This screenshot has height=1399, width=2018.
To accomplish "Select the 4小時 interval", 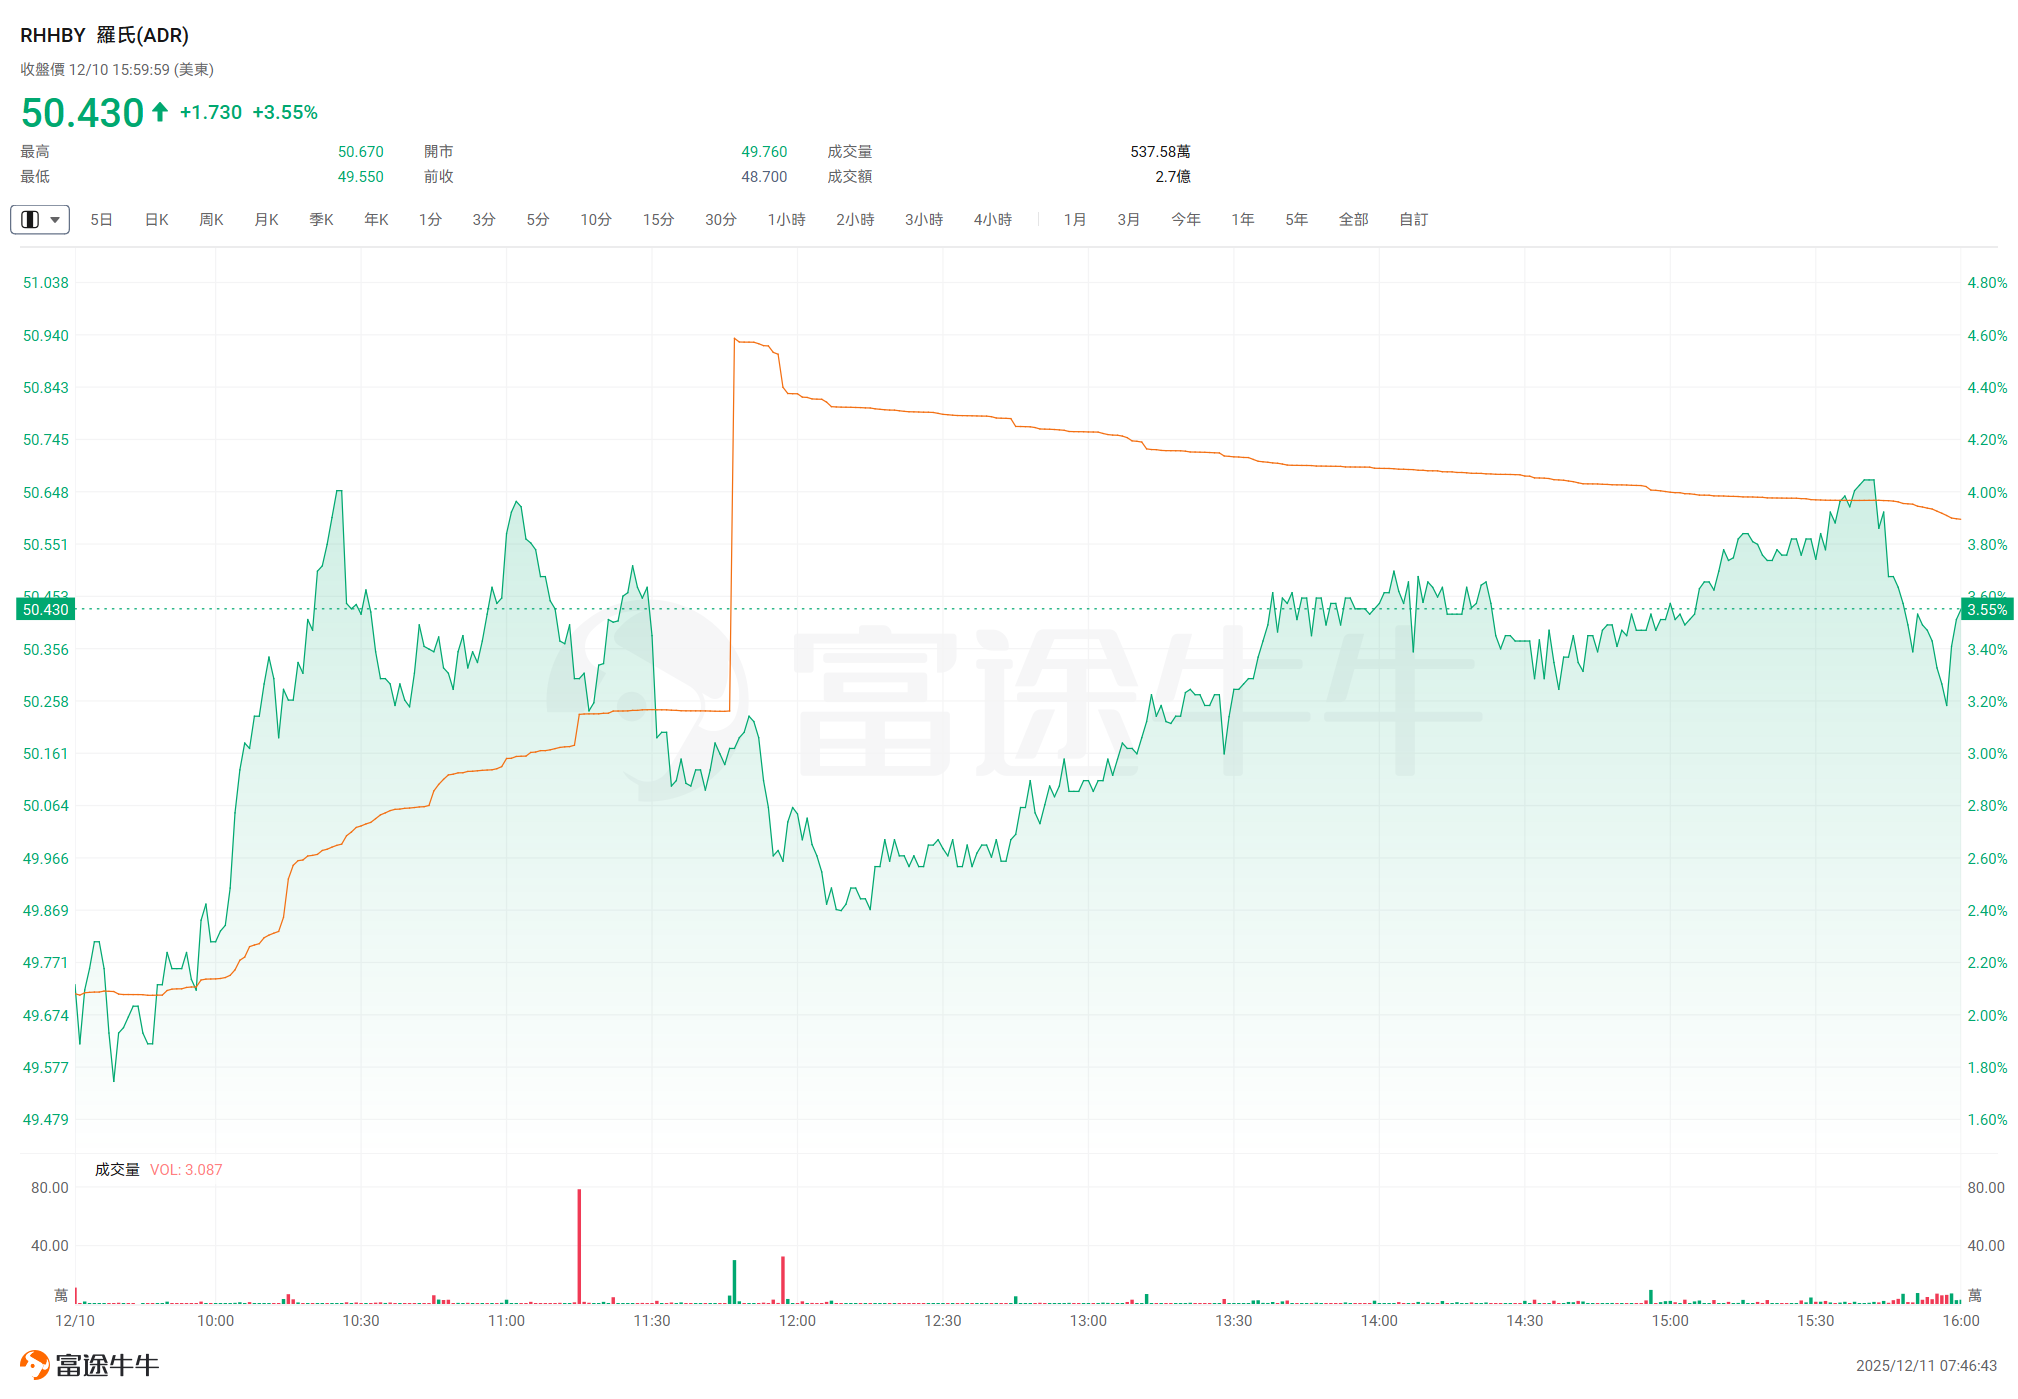I will click(992, 219).
